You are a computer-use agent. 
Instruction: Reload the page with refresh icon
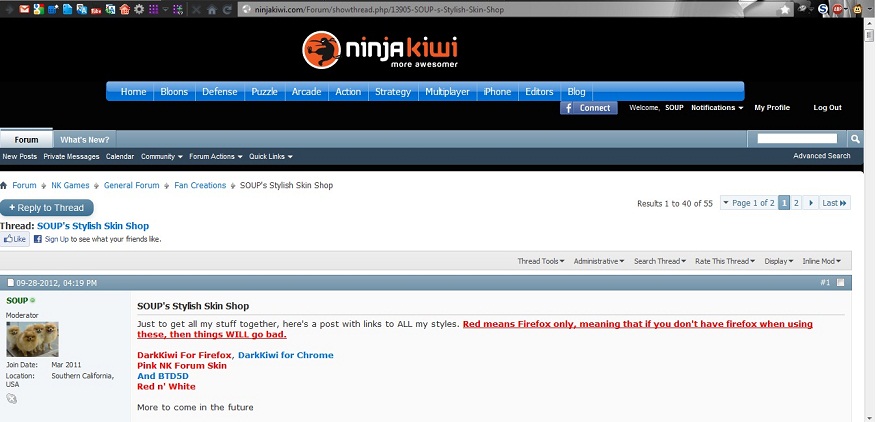tap(227, 10)
